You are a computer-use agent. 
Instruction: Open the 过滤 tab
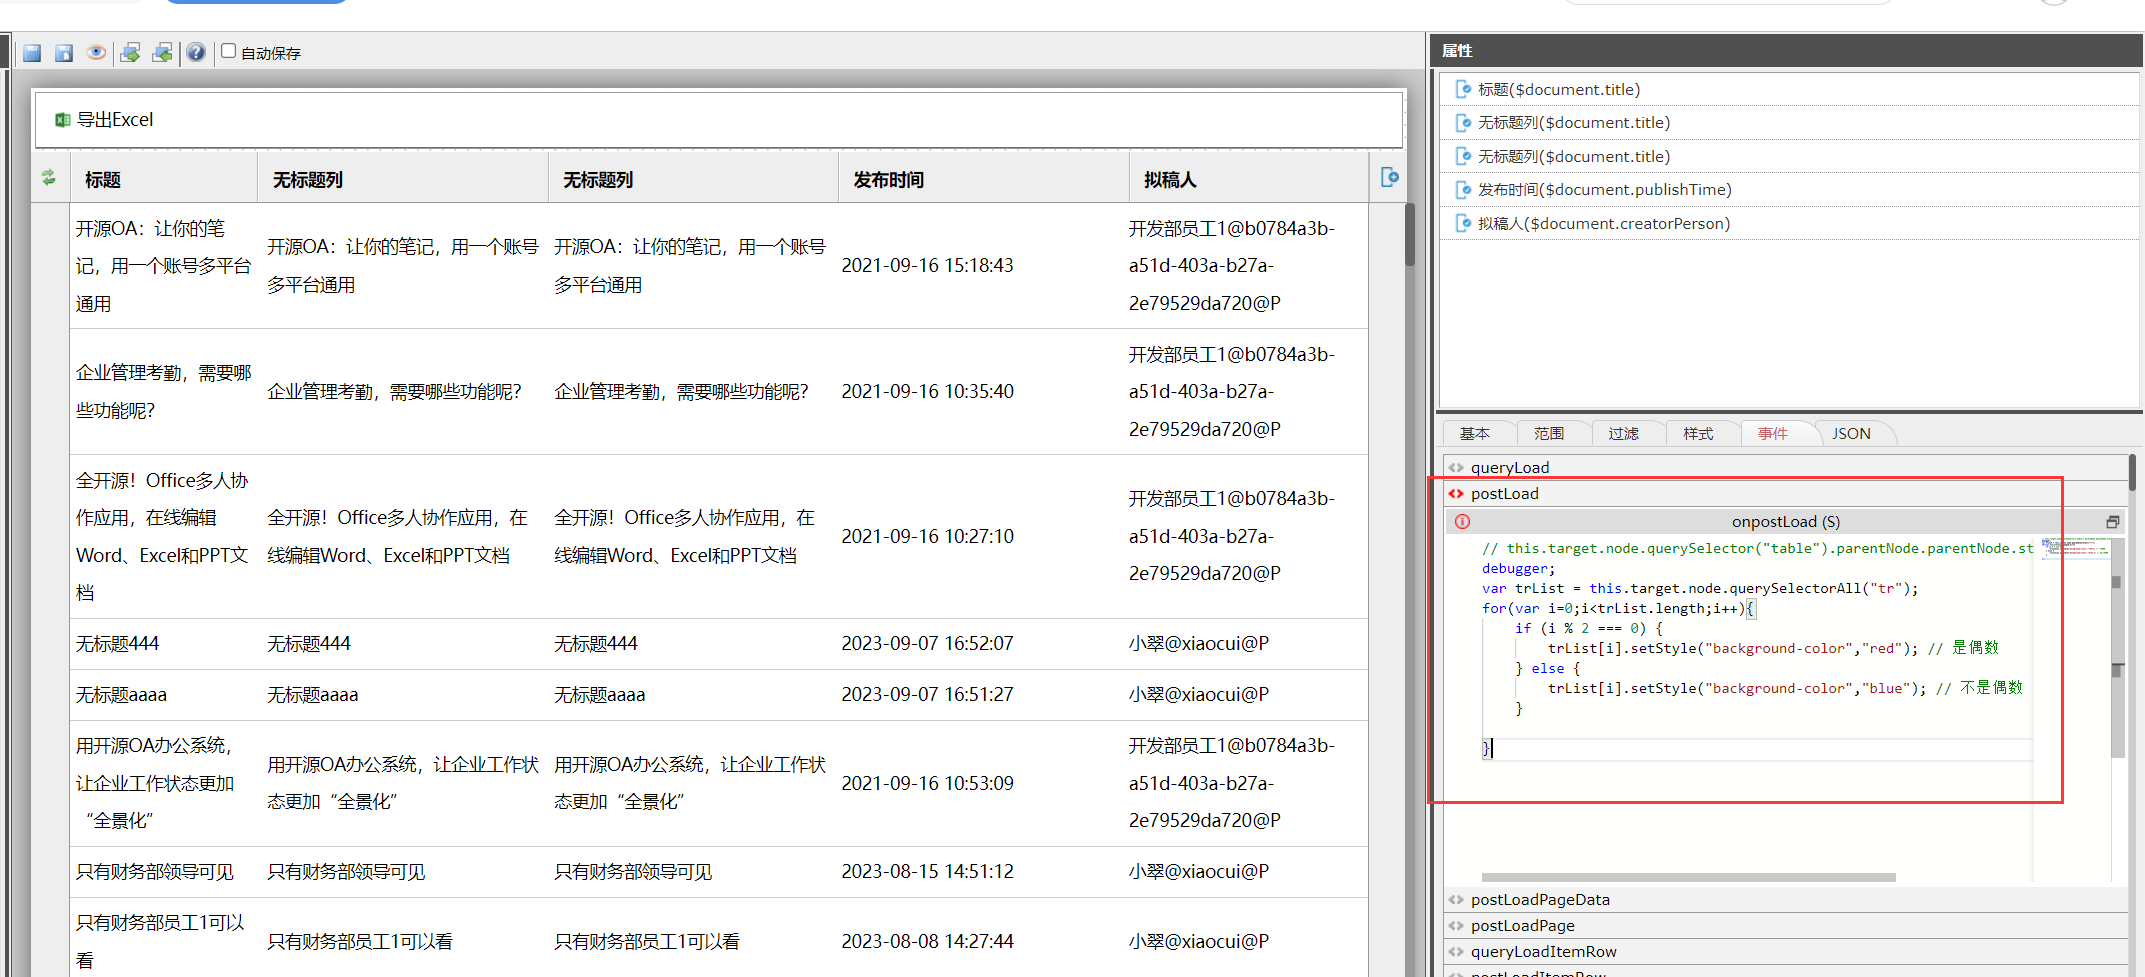pyautogui.click(x=1623, y=434)
